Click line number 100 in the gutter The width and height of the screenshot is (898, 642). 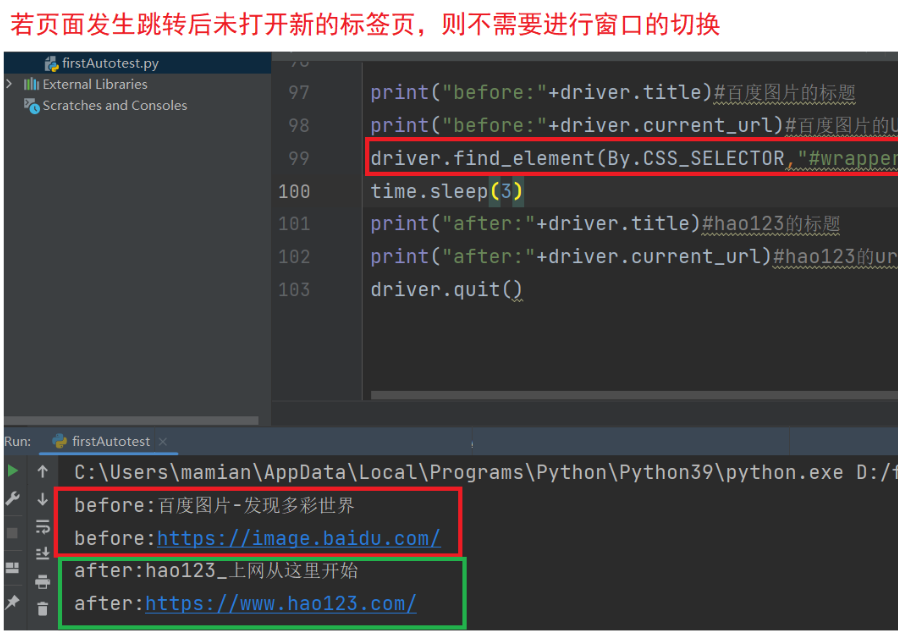(x=294, y=191)
